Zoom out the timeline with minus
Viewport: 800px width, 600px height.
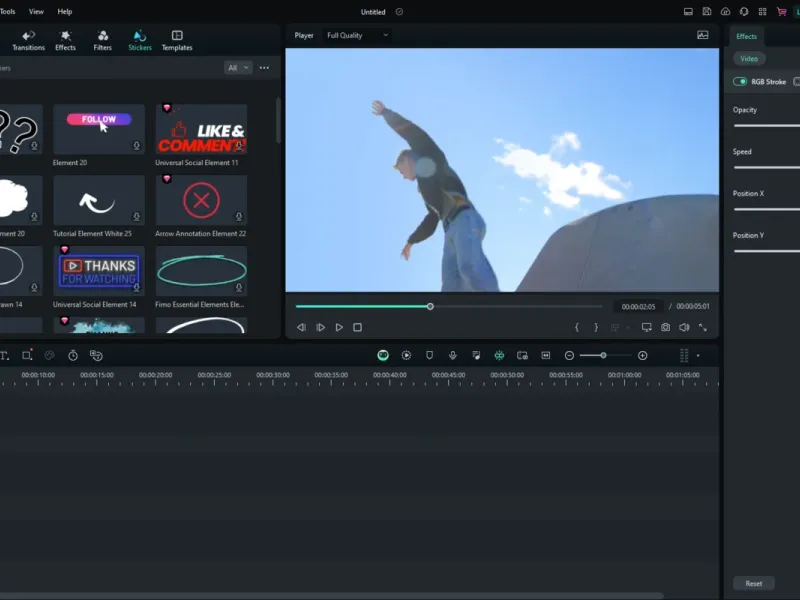[x=569, y=356]
